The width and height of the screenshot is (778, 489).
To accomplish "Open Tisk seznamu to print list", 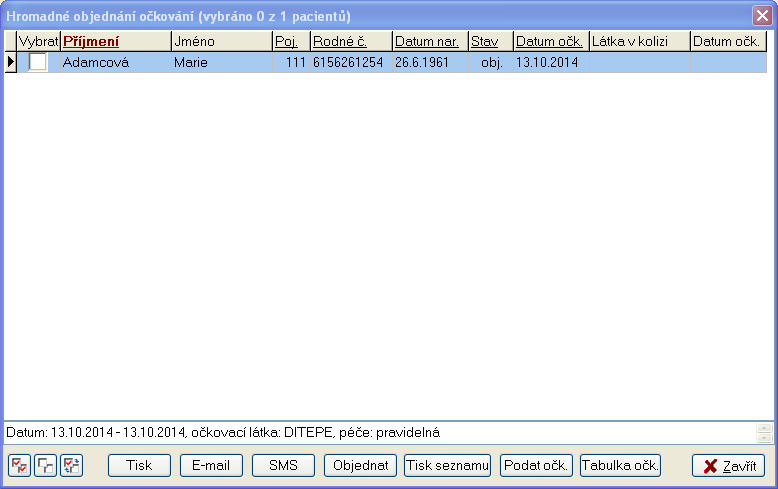I will coord(447,466).
